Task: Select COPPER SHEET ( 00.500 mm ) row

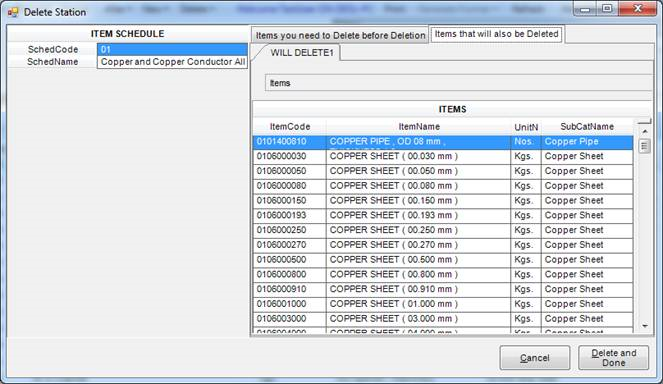Action: pos(443,260)
